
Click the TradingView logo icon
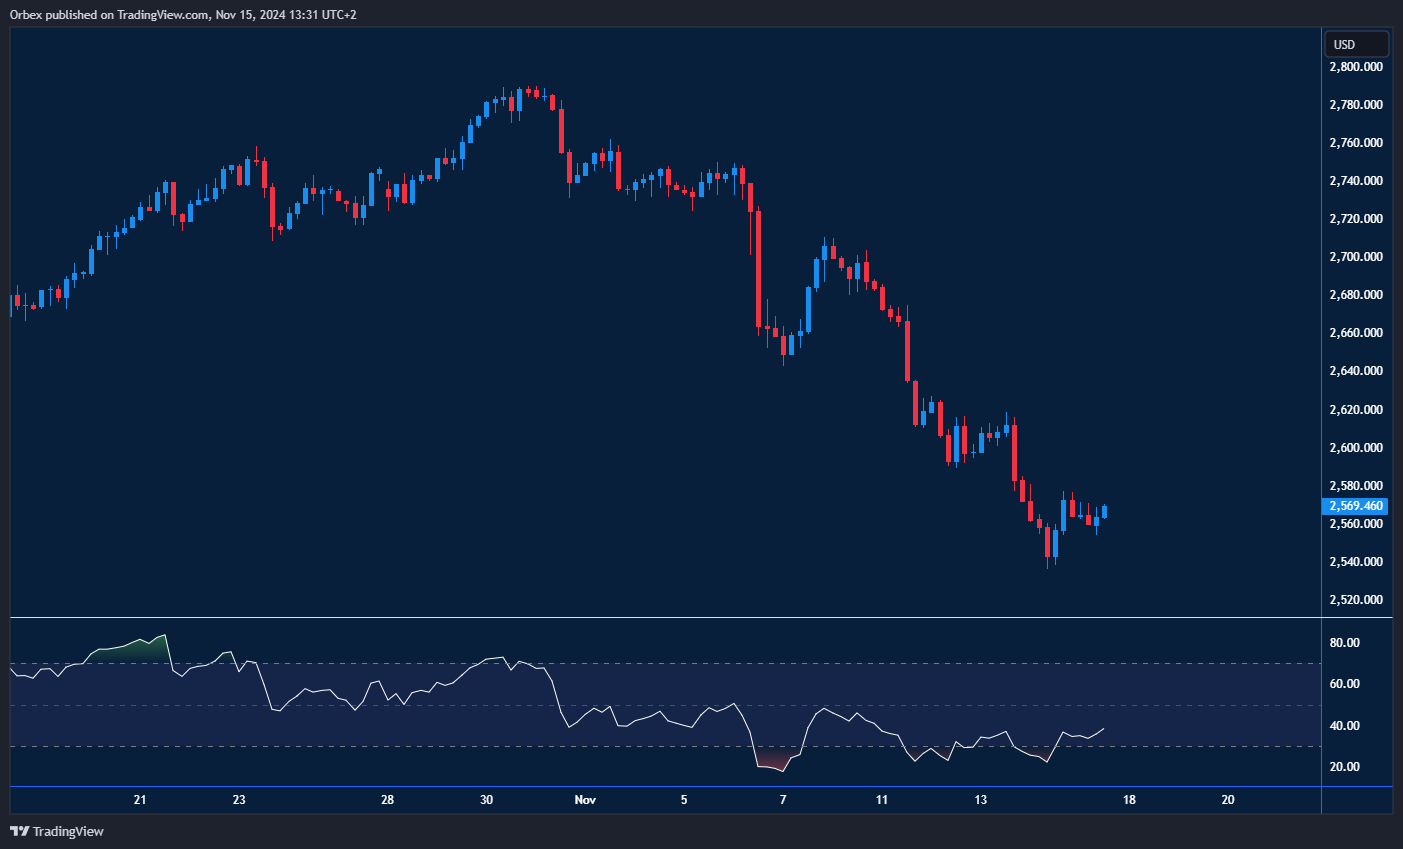tap(19, 831)
